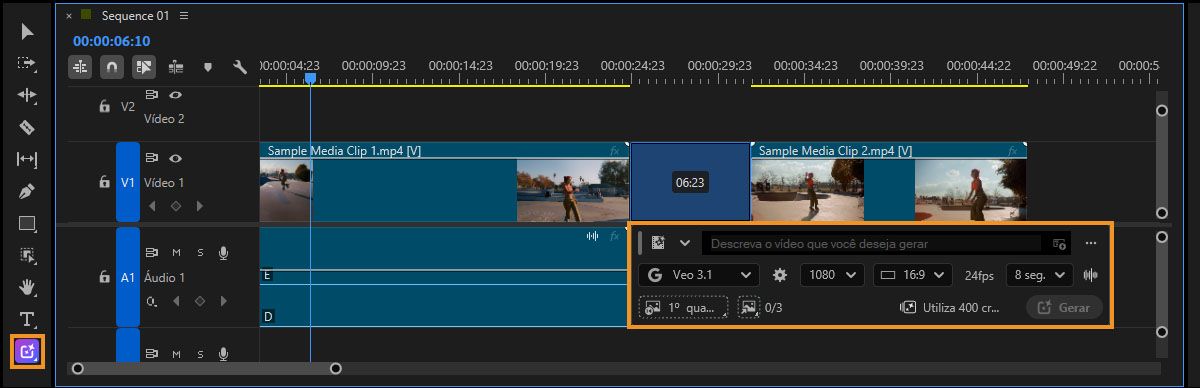This screenshot has width=1200, height=388.
Task: Activate the purple Generative AI tool
Action: pyautogui.click(x=27, y=351)
